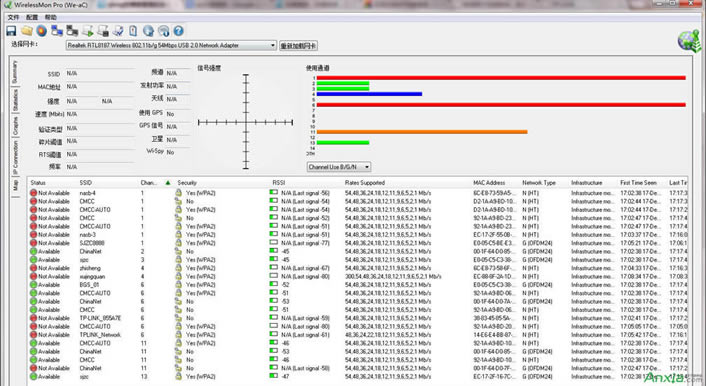Click the round target toolbar icon
The height and width of the screenshot is (386, 706).
pos(41,31)
